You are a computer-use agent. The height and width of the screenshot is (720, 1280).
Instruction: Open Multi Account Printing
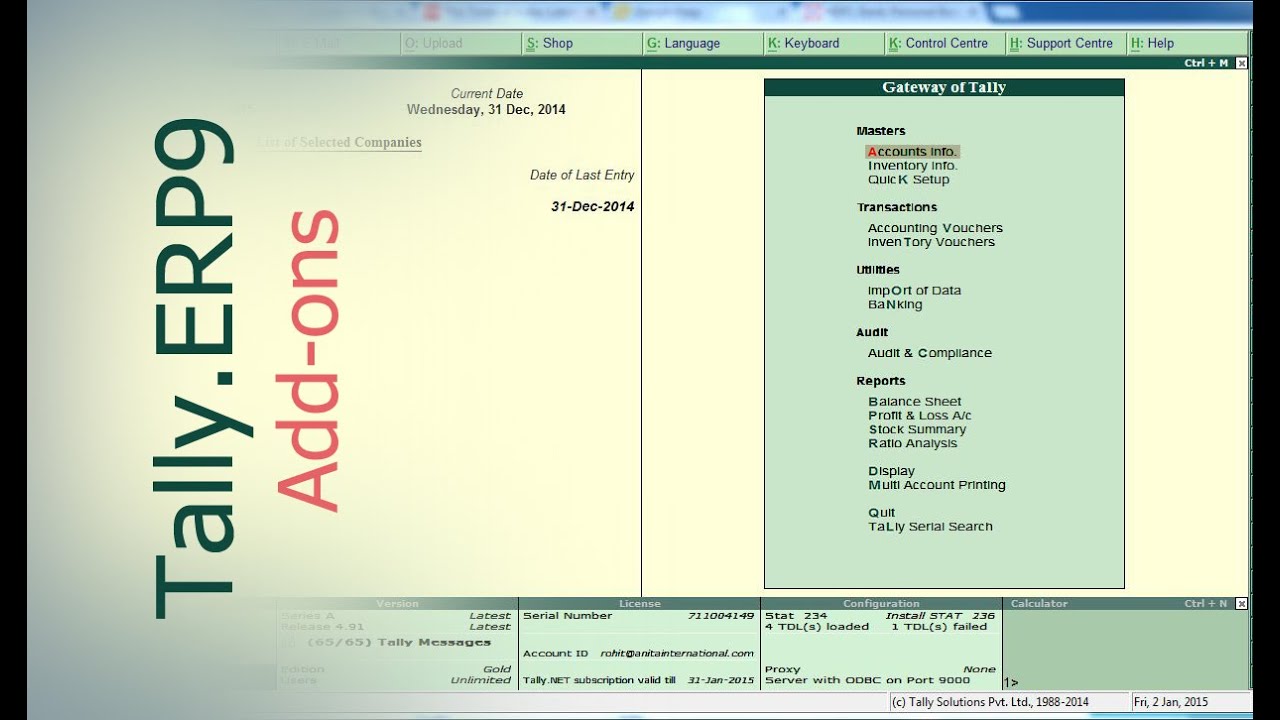tap(937, 485)
